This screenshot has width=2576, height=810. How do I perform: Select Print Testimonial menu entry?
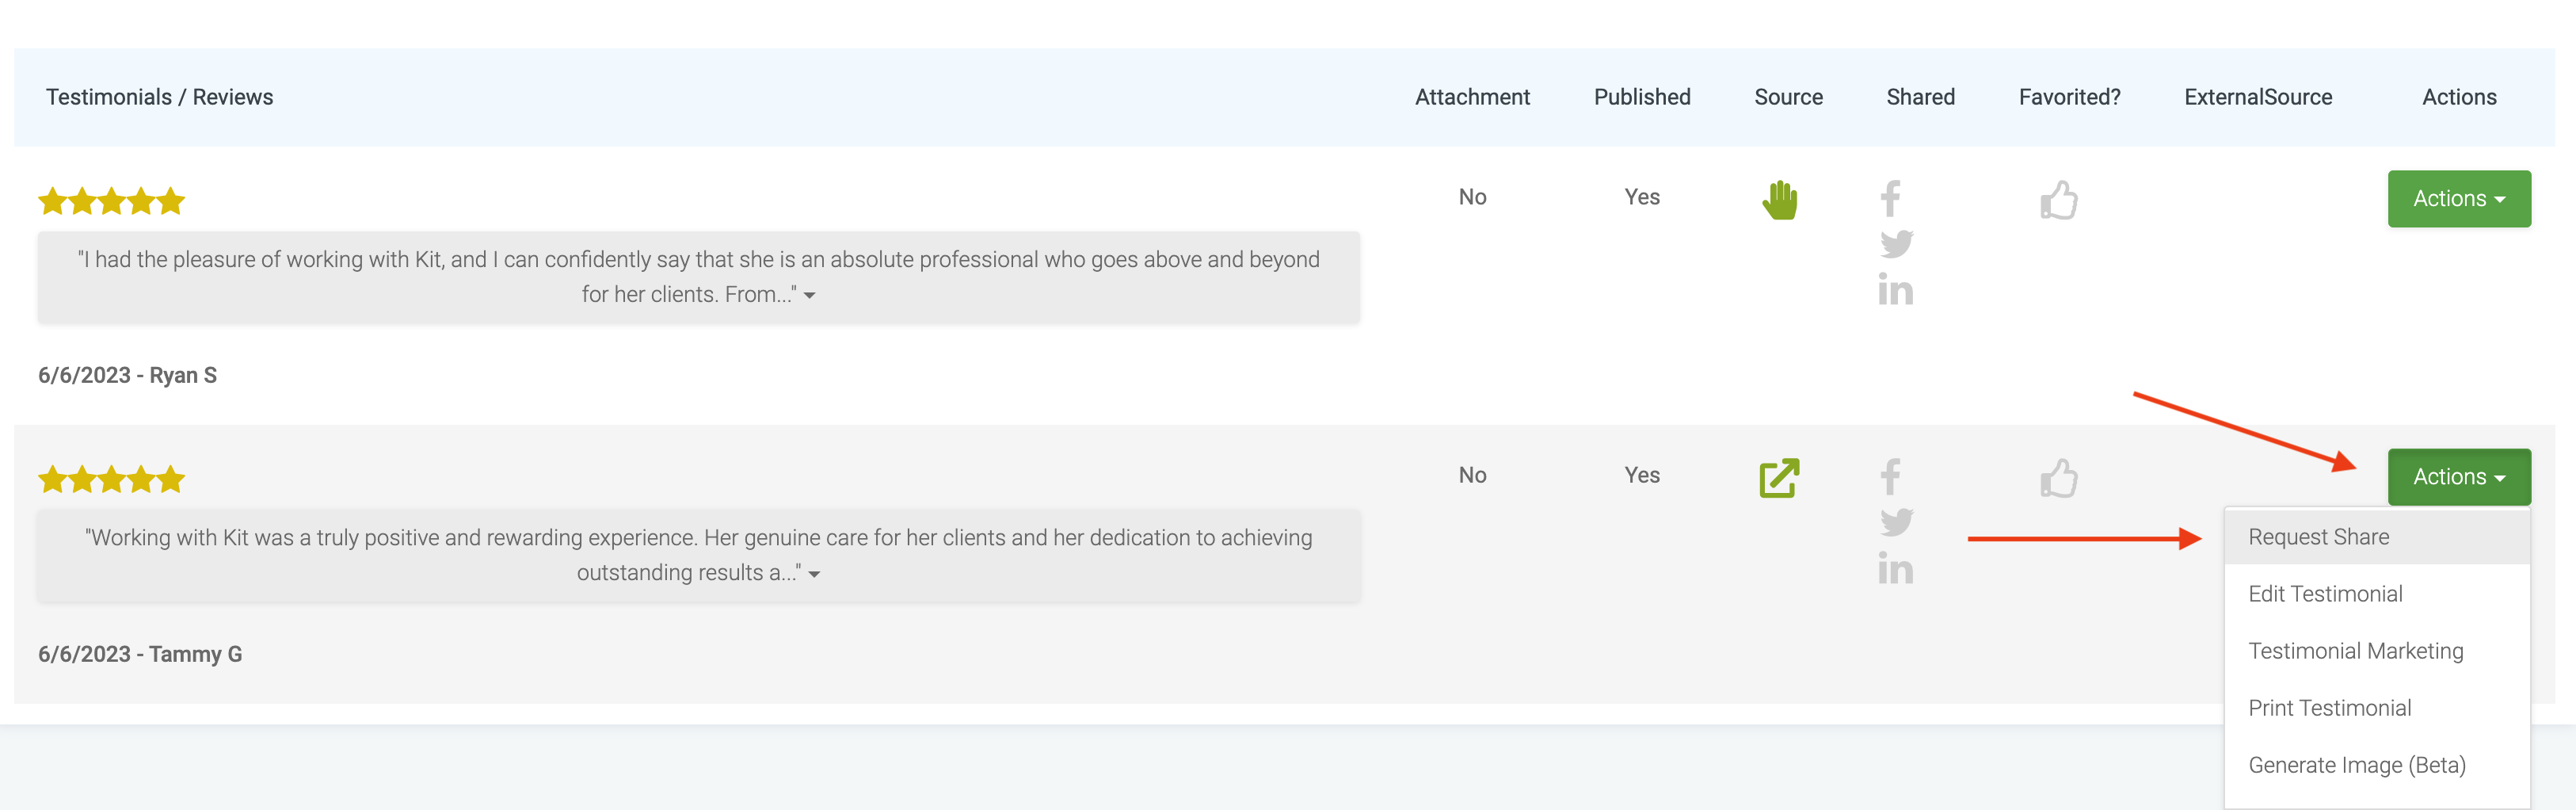[x=2329, y=708]
